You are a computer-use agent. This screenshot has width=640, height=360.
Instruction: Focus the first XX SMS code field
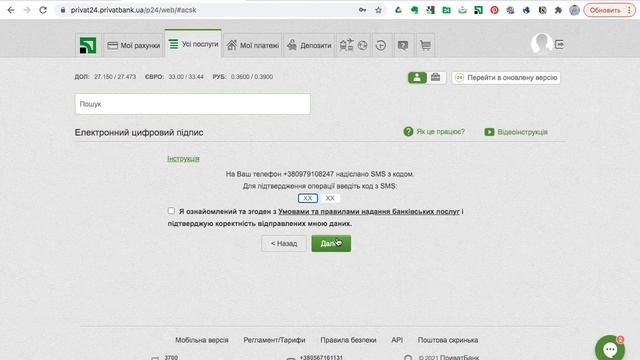308,198
